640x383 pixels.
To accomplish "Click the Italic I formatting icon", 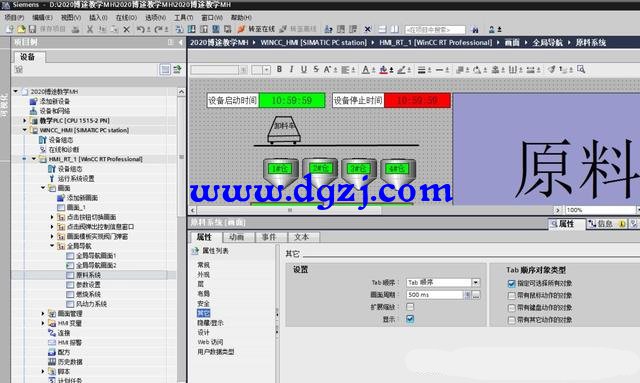I will 291,69.
